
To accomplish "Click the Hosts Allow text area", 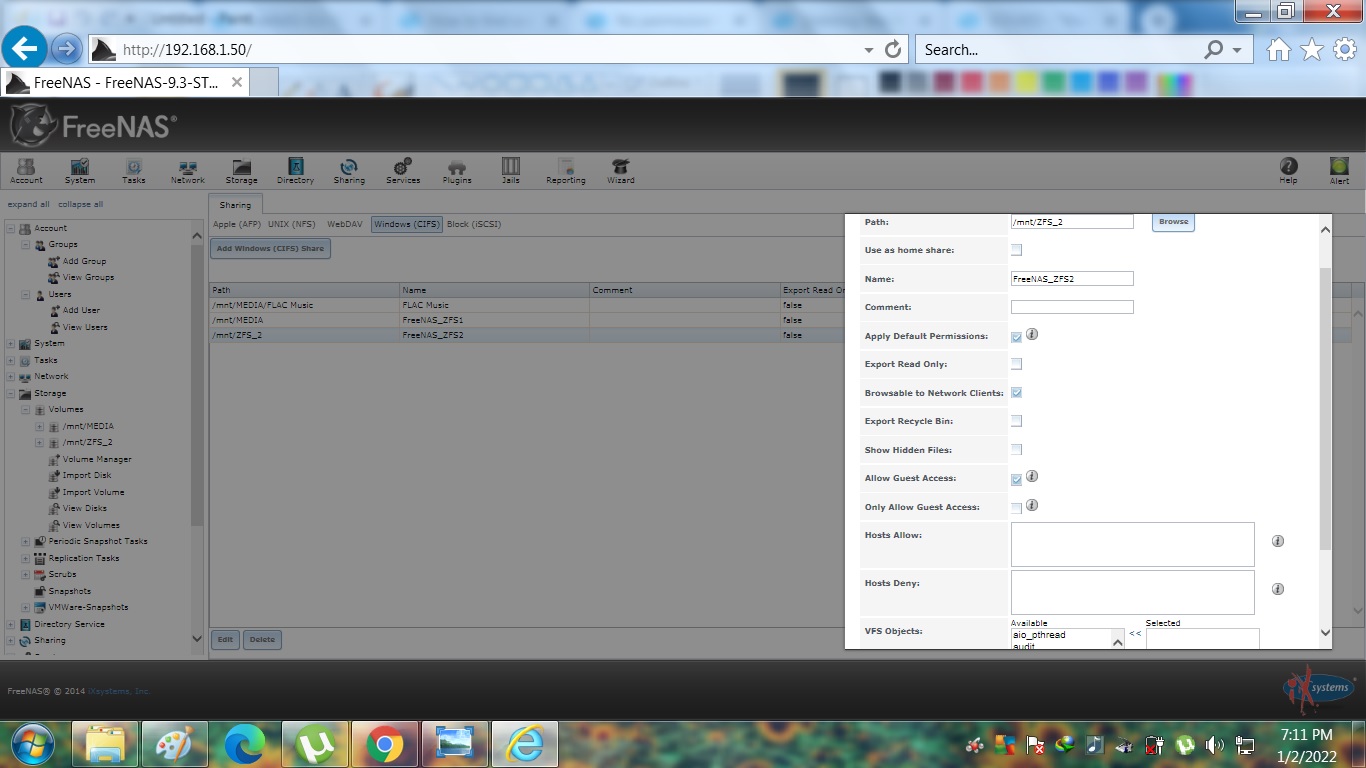I will [1132, 544].
